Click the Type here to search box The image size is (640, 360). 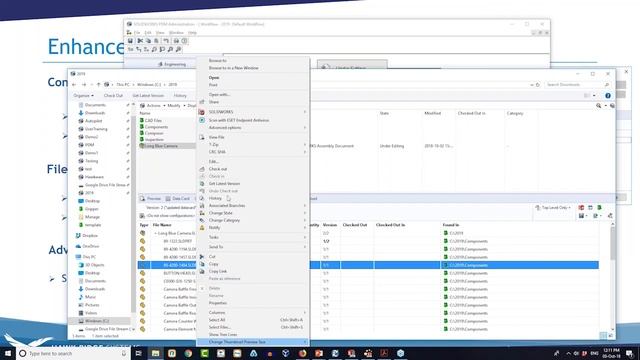tap(73, 353)
